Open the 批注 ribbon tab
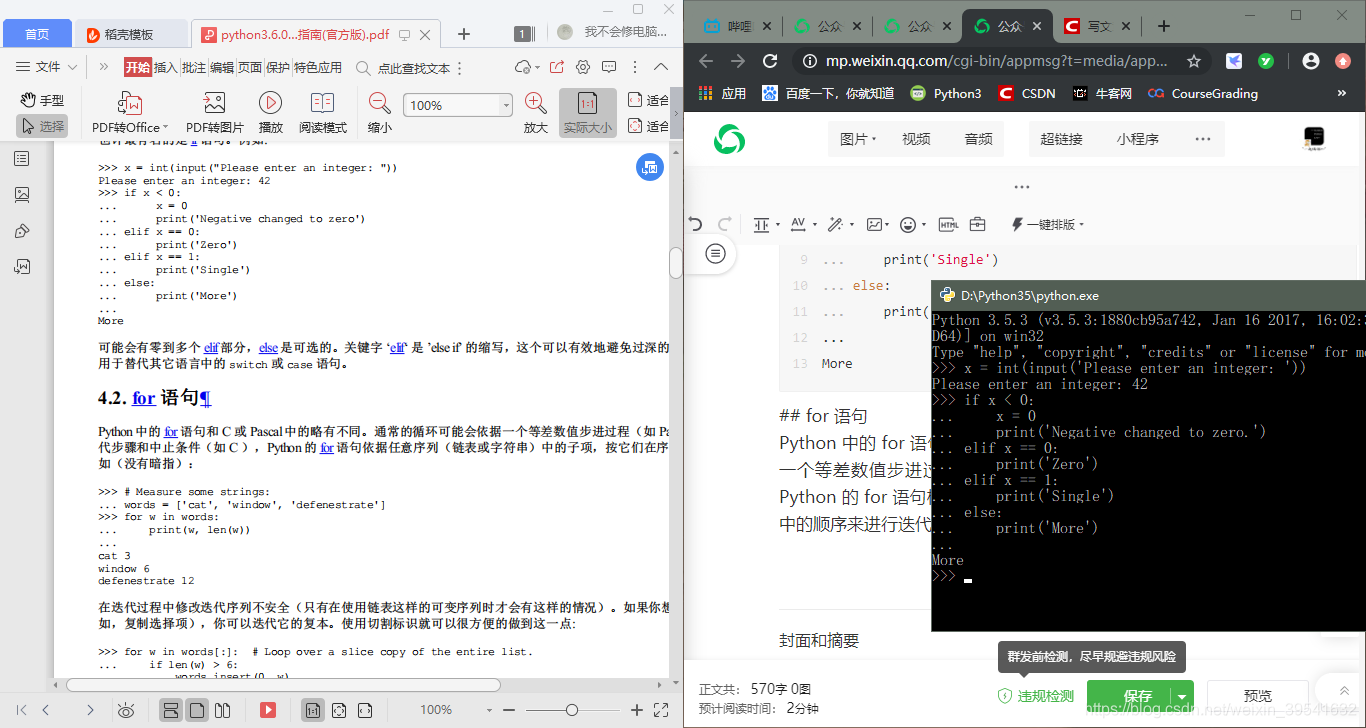Viewport: 1366px width, 728px height. click(x=193, y=67)
